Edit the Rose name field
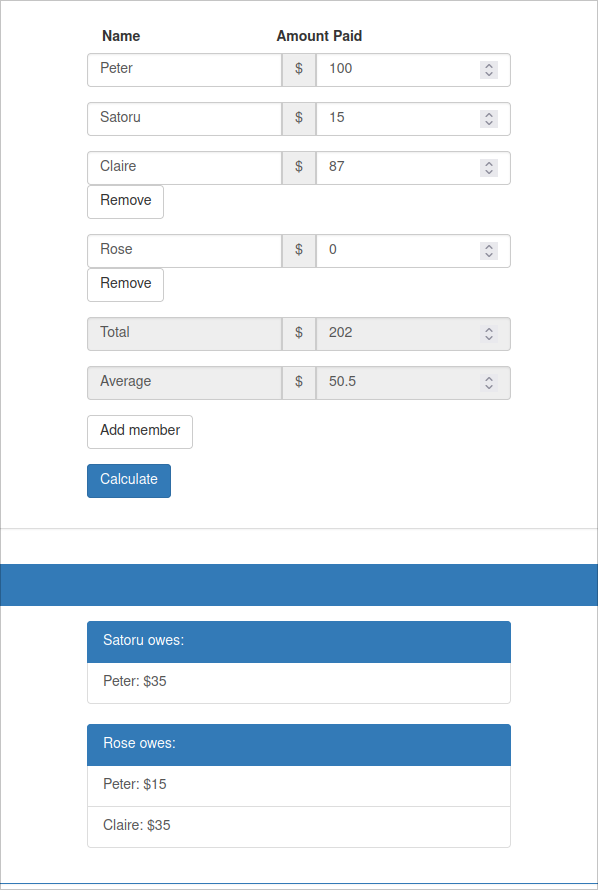The height and width of the screenshot is (890, 598). point(184,250)
